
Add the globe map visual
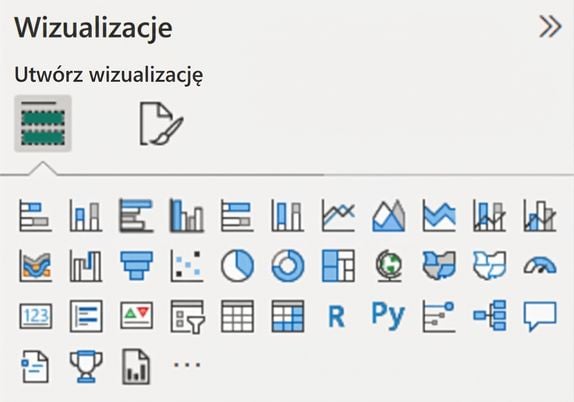tap(389, 265)
